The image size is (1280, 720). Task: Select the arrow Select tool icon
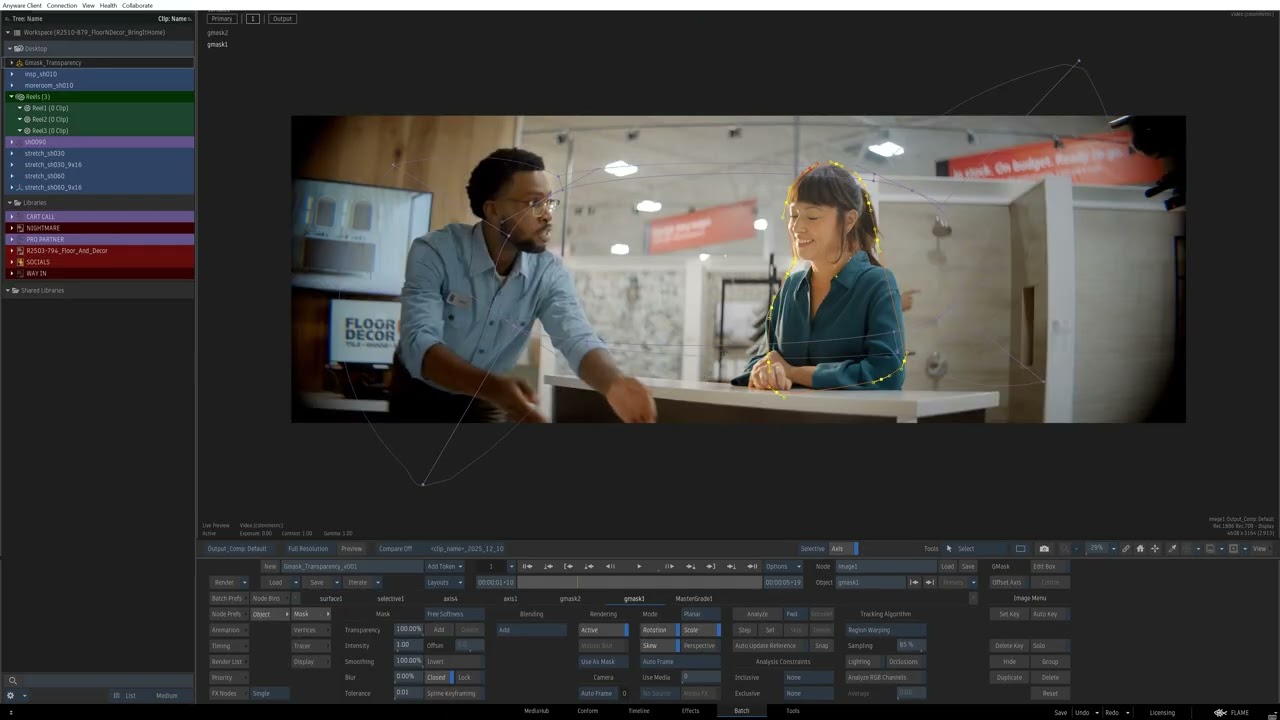[x=949, y=548]
